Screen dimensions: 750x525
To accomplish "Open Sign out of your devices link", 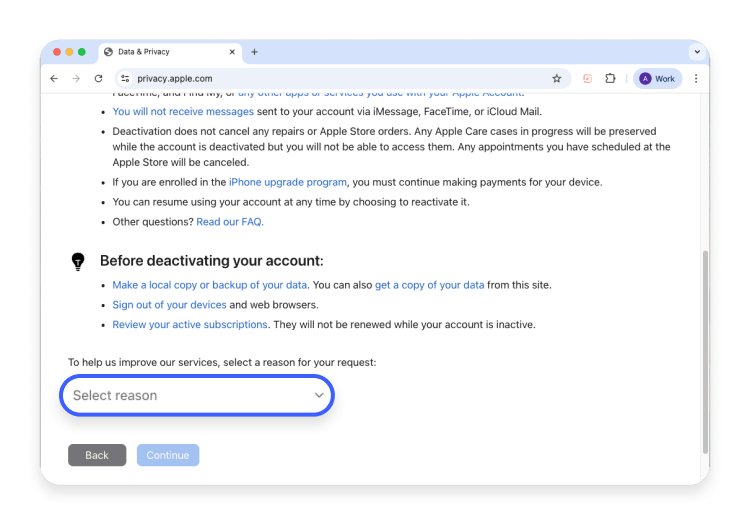I will pyautogui.click(x=169, y=305).
